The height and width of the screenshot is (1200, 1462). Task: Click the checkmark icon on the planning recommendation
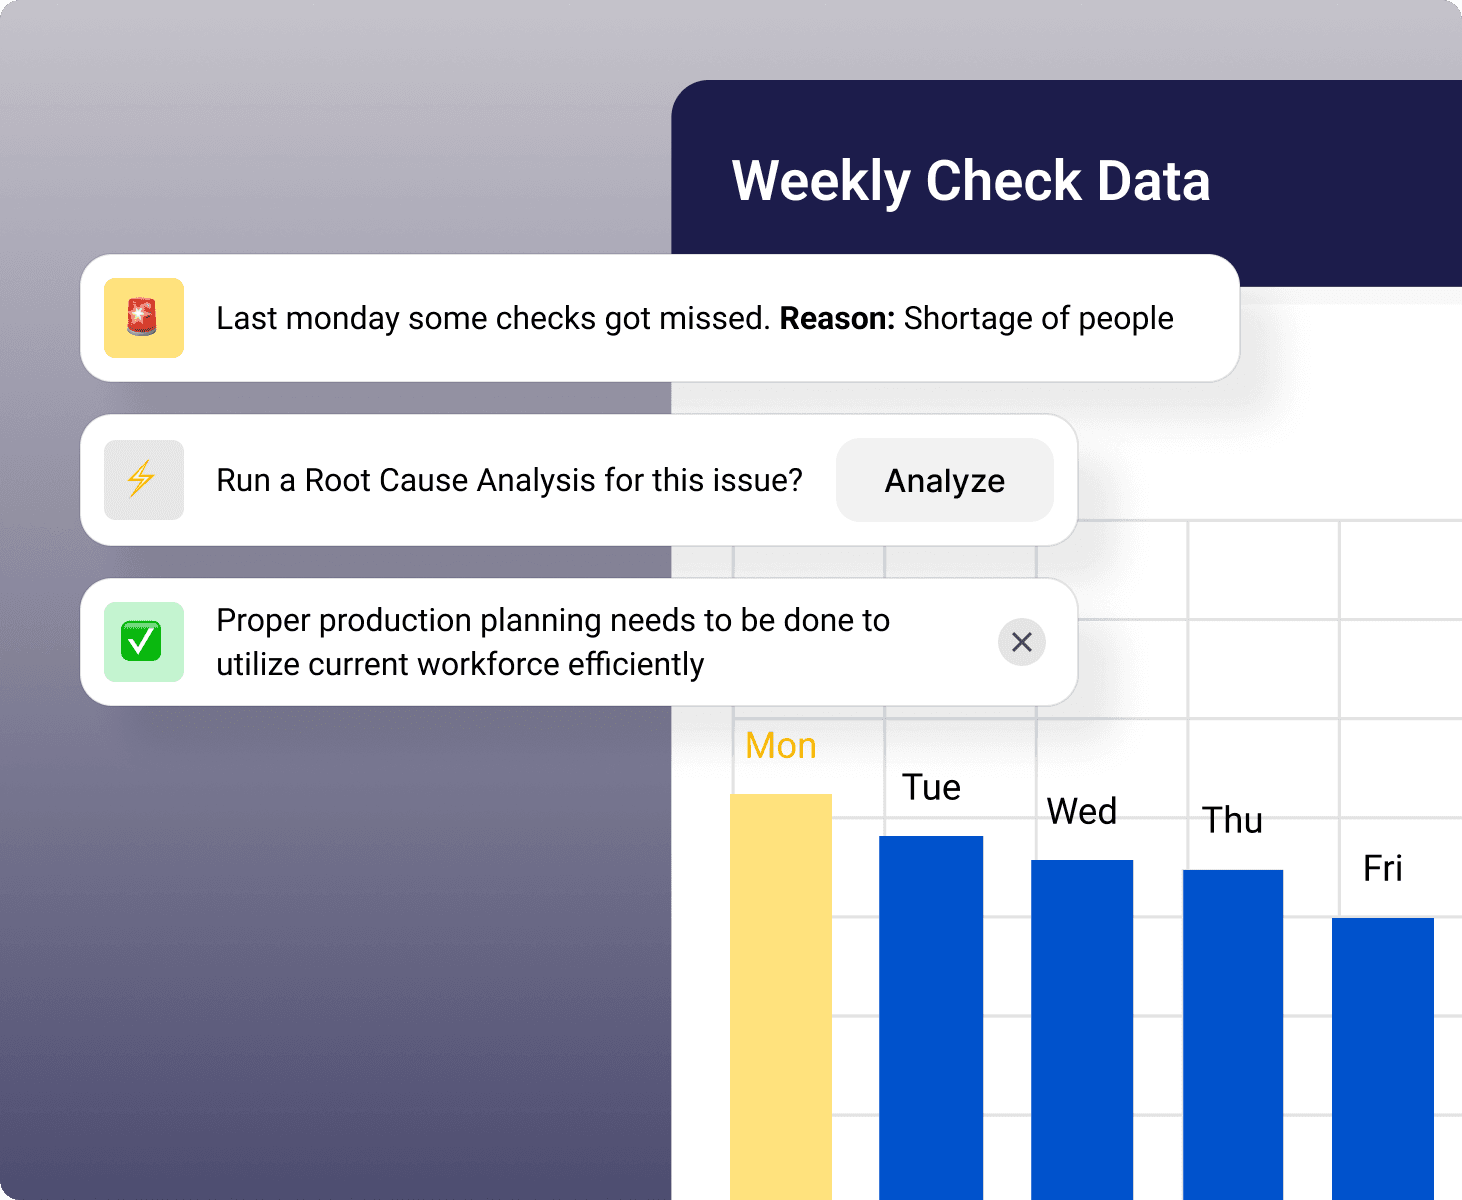(x=143, y=642)
